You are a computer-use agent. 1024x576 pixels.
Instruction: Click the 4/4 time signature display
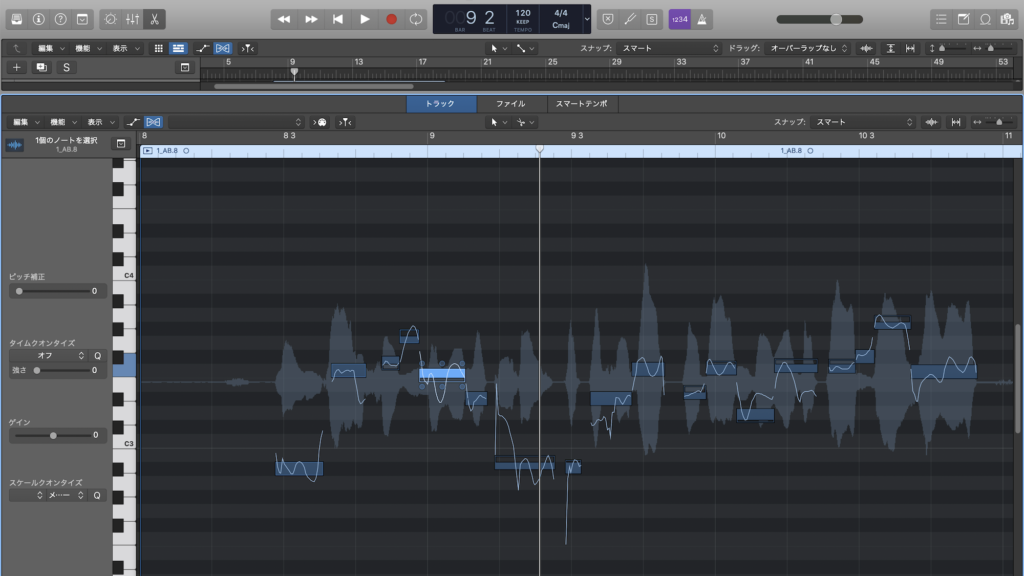[x=561, y=12]
